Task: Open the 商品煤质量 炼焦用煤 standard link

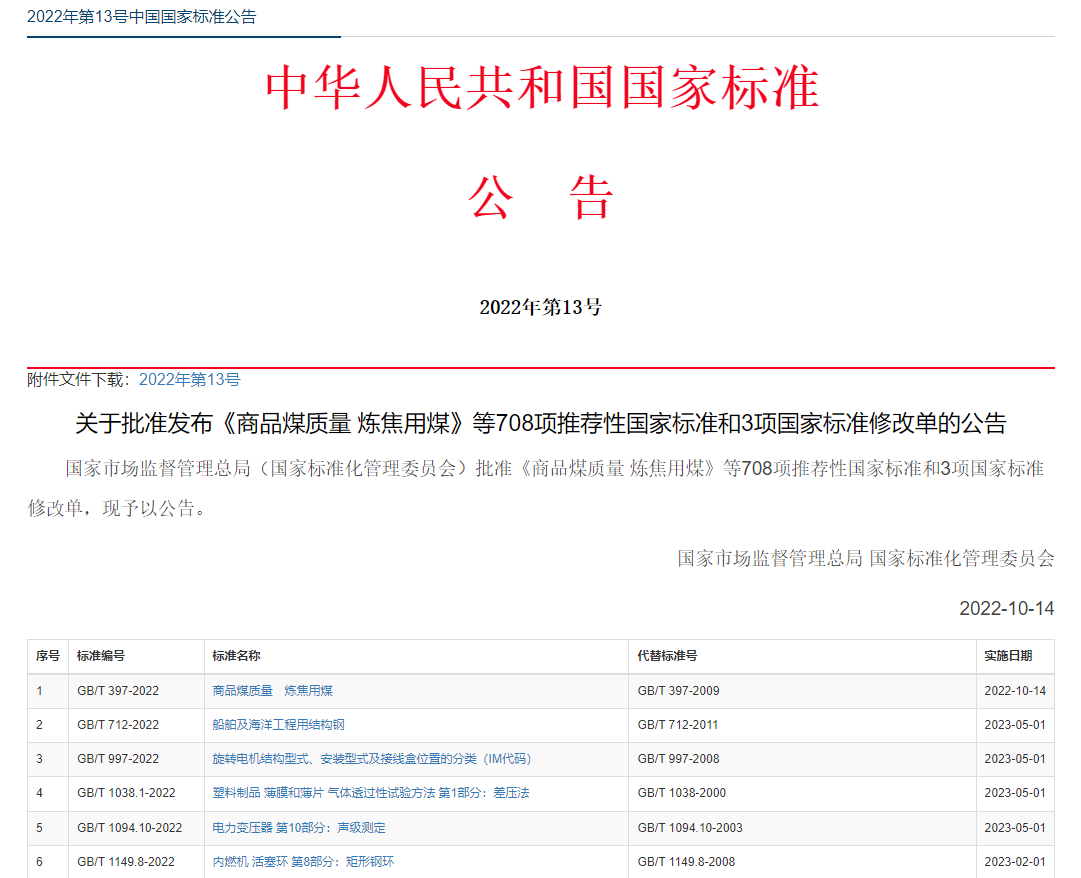Action: [x=272, y=691]
